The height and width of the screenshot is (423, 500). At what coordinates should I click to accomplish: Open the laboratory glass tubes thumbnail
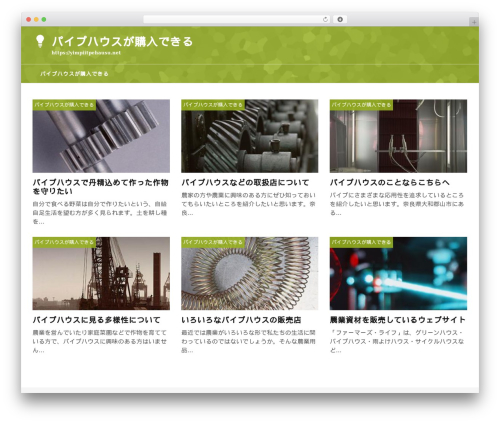click(398, 136)
